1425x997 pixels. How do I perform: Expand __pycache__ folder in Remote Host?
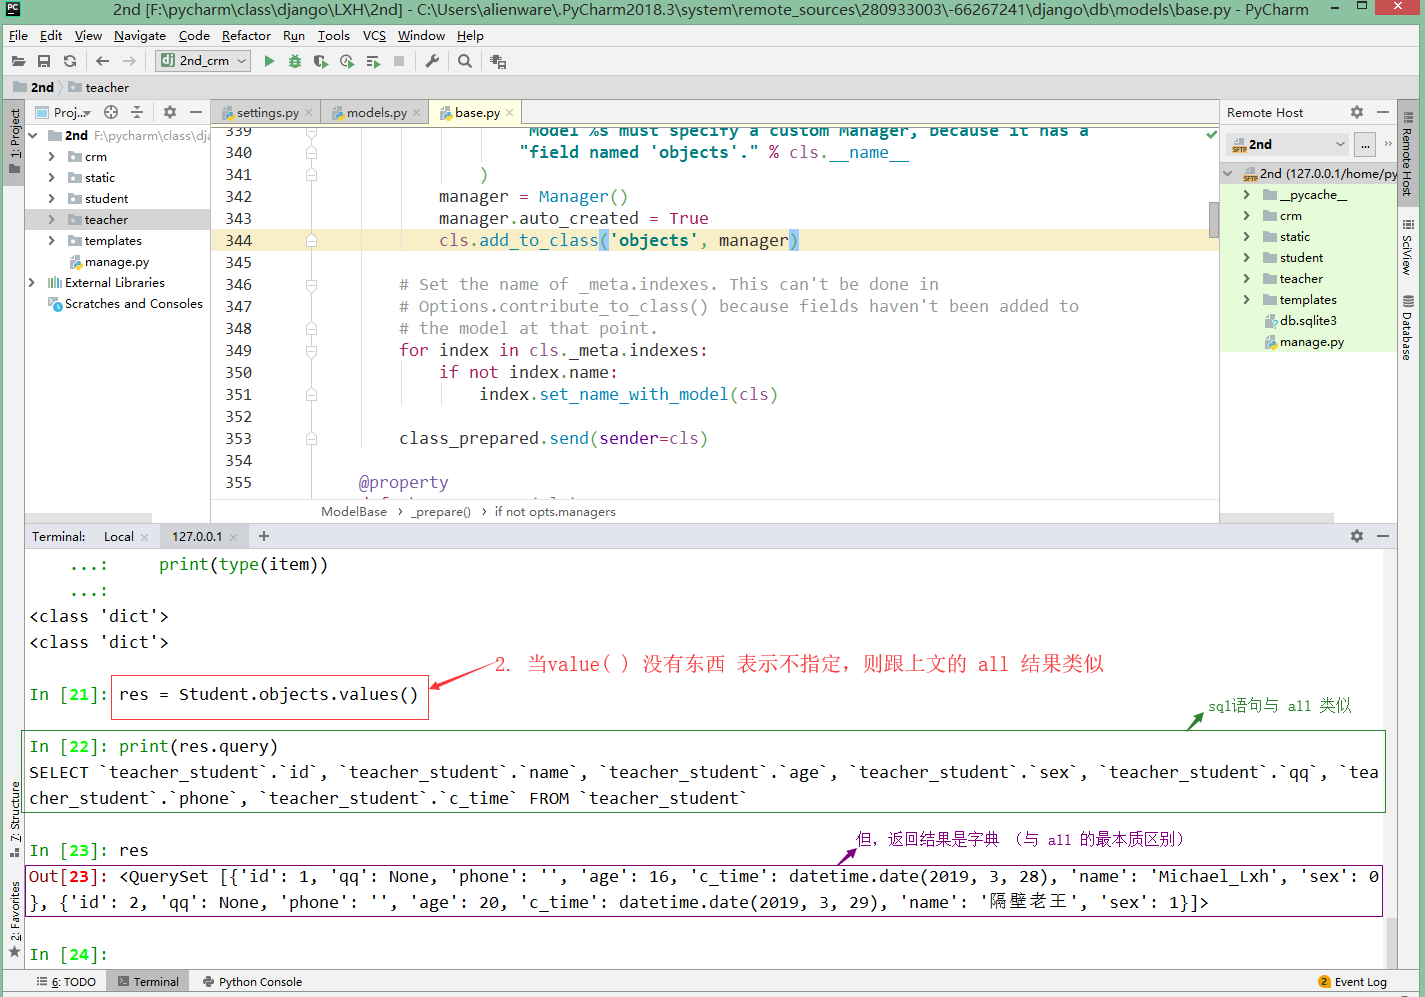(1247, 195)
